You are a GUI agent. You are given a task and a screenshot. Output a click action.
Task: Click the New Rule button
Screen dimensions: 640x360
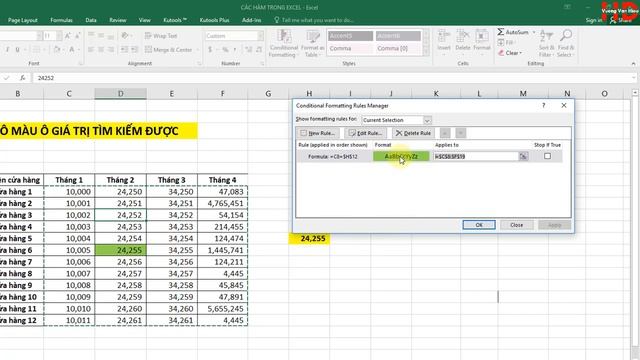[x=318, y=133]
